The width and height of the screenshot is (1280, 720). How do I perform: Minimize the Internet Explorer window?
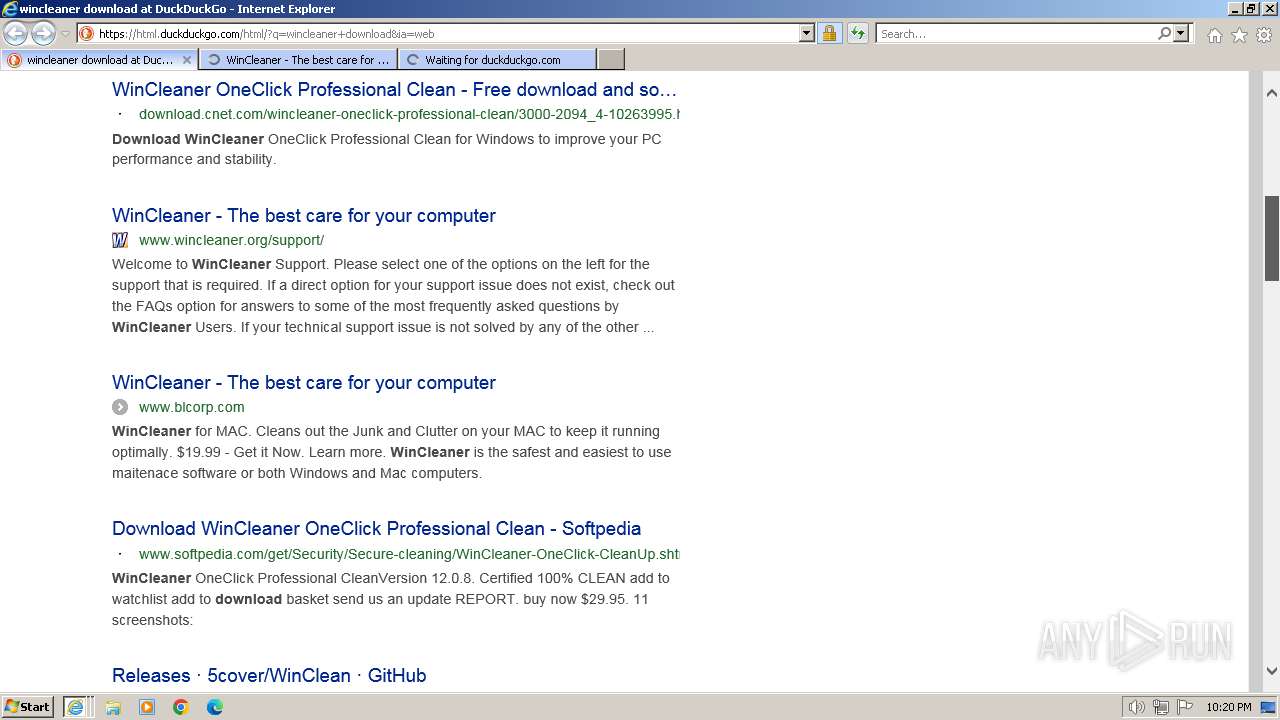pos(1233,8)
